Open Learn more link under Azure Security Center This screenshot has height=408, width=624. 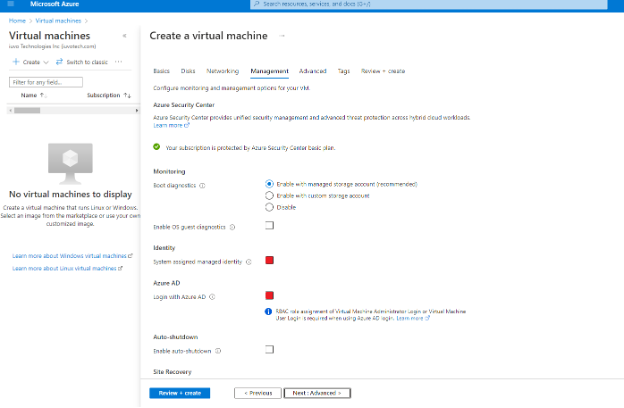pos(171,125)
